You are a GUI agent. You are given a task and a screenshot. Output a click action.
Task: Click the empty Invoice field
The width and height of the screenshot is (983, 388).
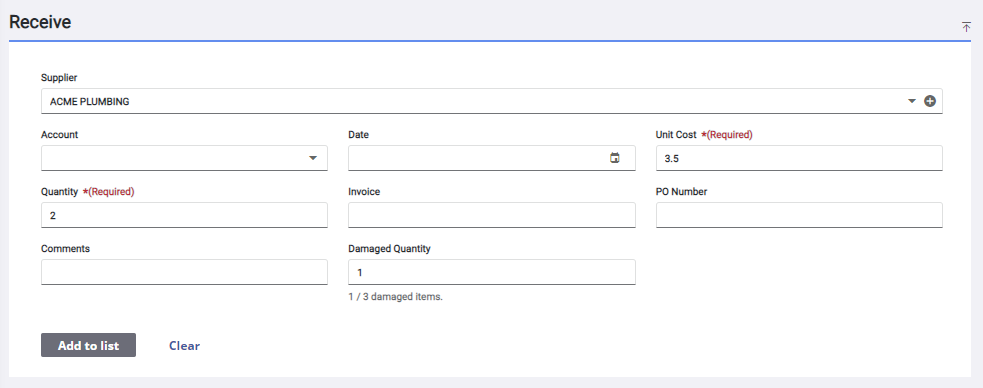point(492,215)
